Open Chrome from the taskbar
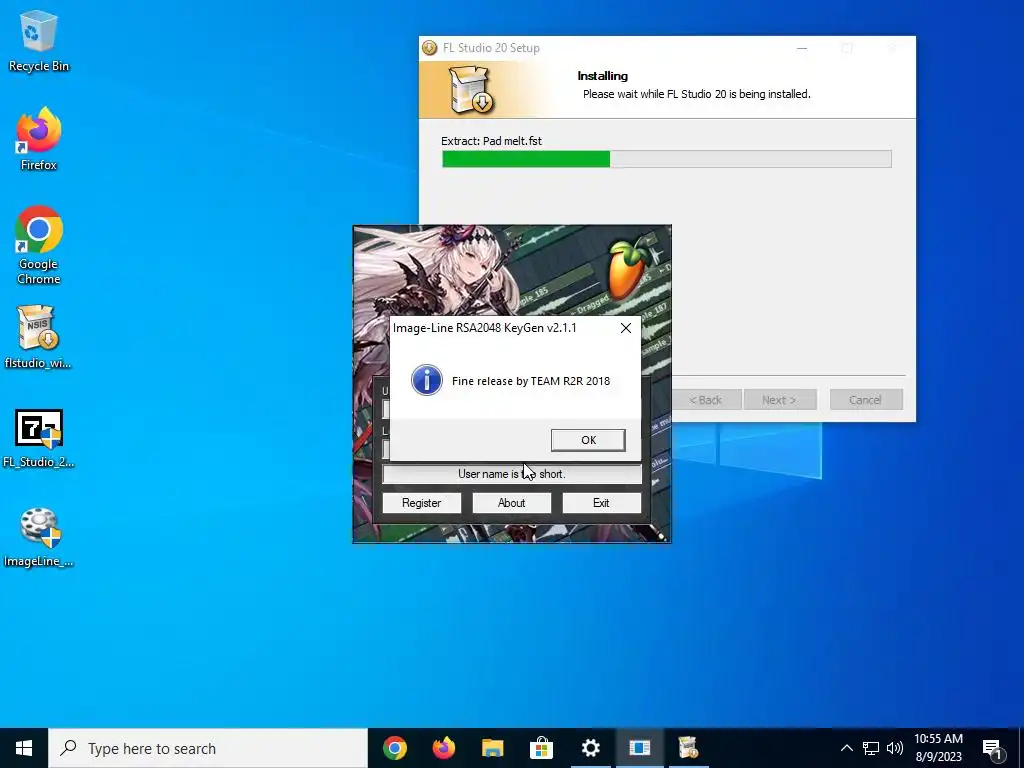The height and width of the screenshot is (768, 1024). (395, 748)
